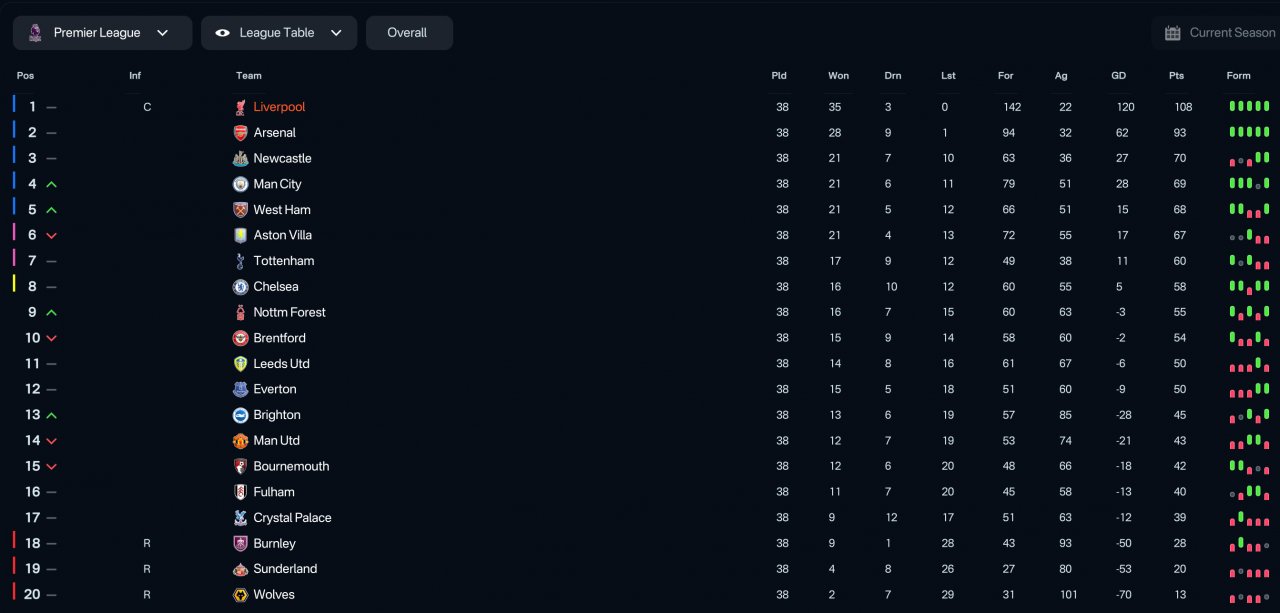The height and width of the screenshot is (613, 1280).
Task: Open the West Ham team link
Action: (282, 210)
